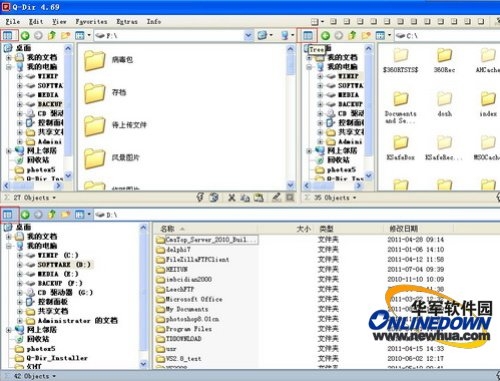
Task: Click green Back arrow in top-right pane
Action: coord(326,35)
